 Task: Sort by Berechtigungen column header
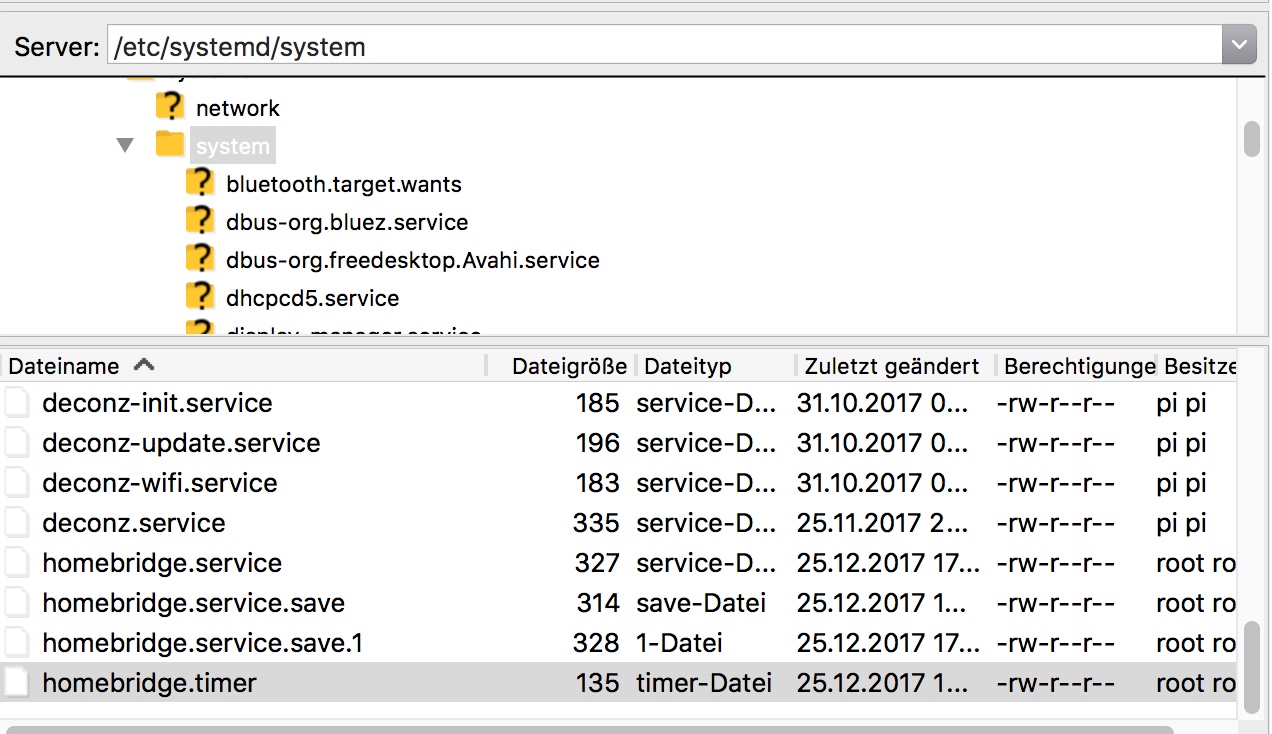tap(1079, 366)
